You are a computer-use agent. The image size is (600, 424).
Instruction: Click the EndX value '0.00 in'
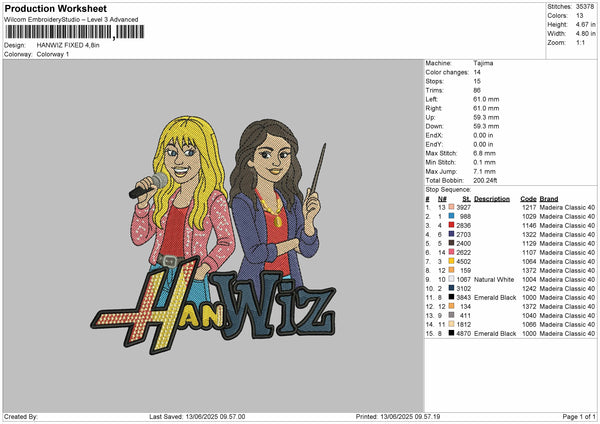pos(483,135)
